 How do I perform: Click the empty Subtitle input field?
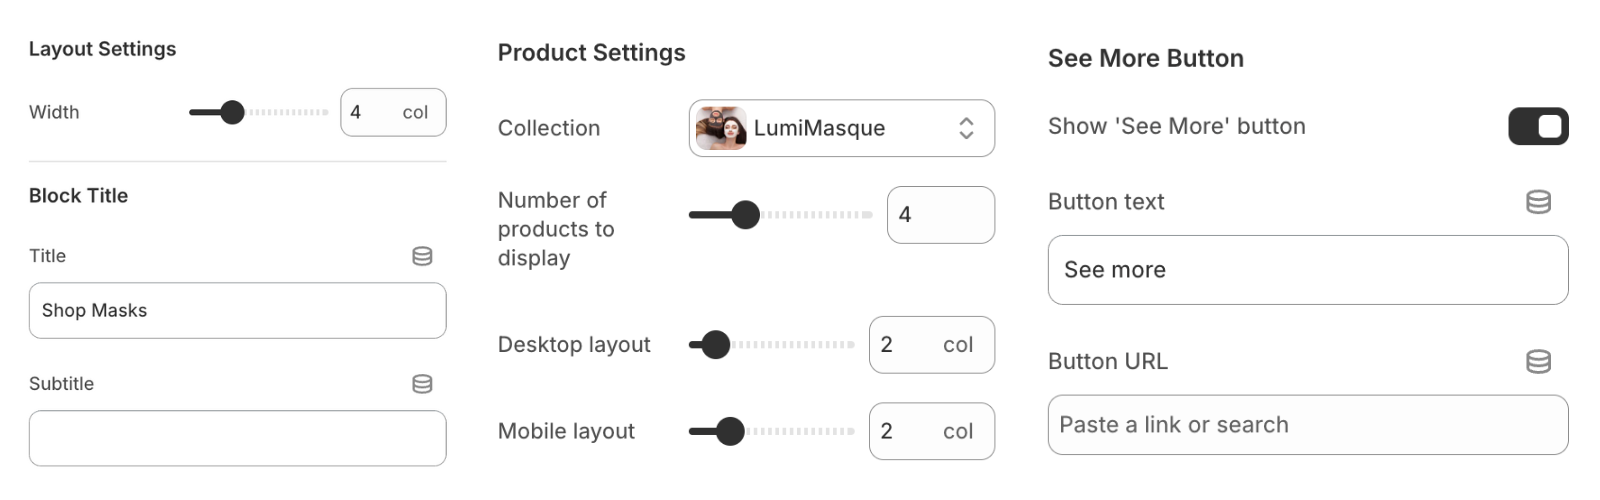pos(237,439)
